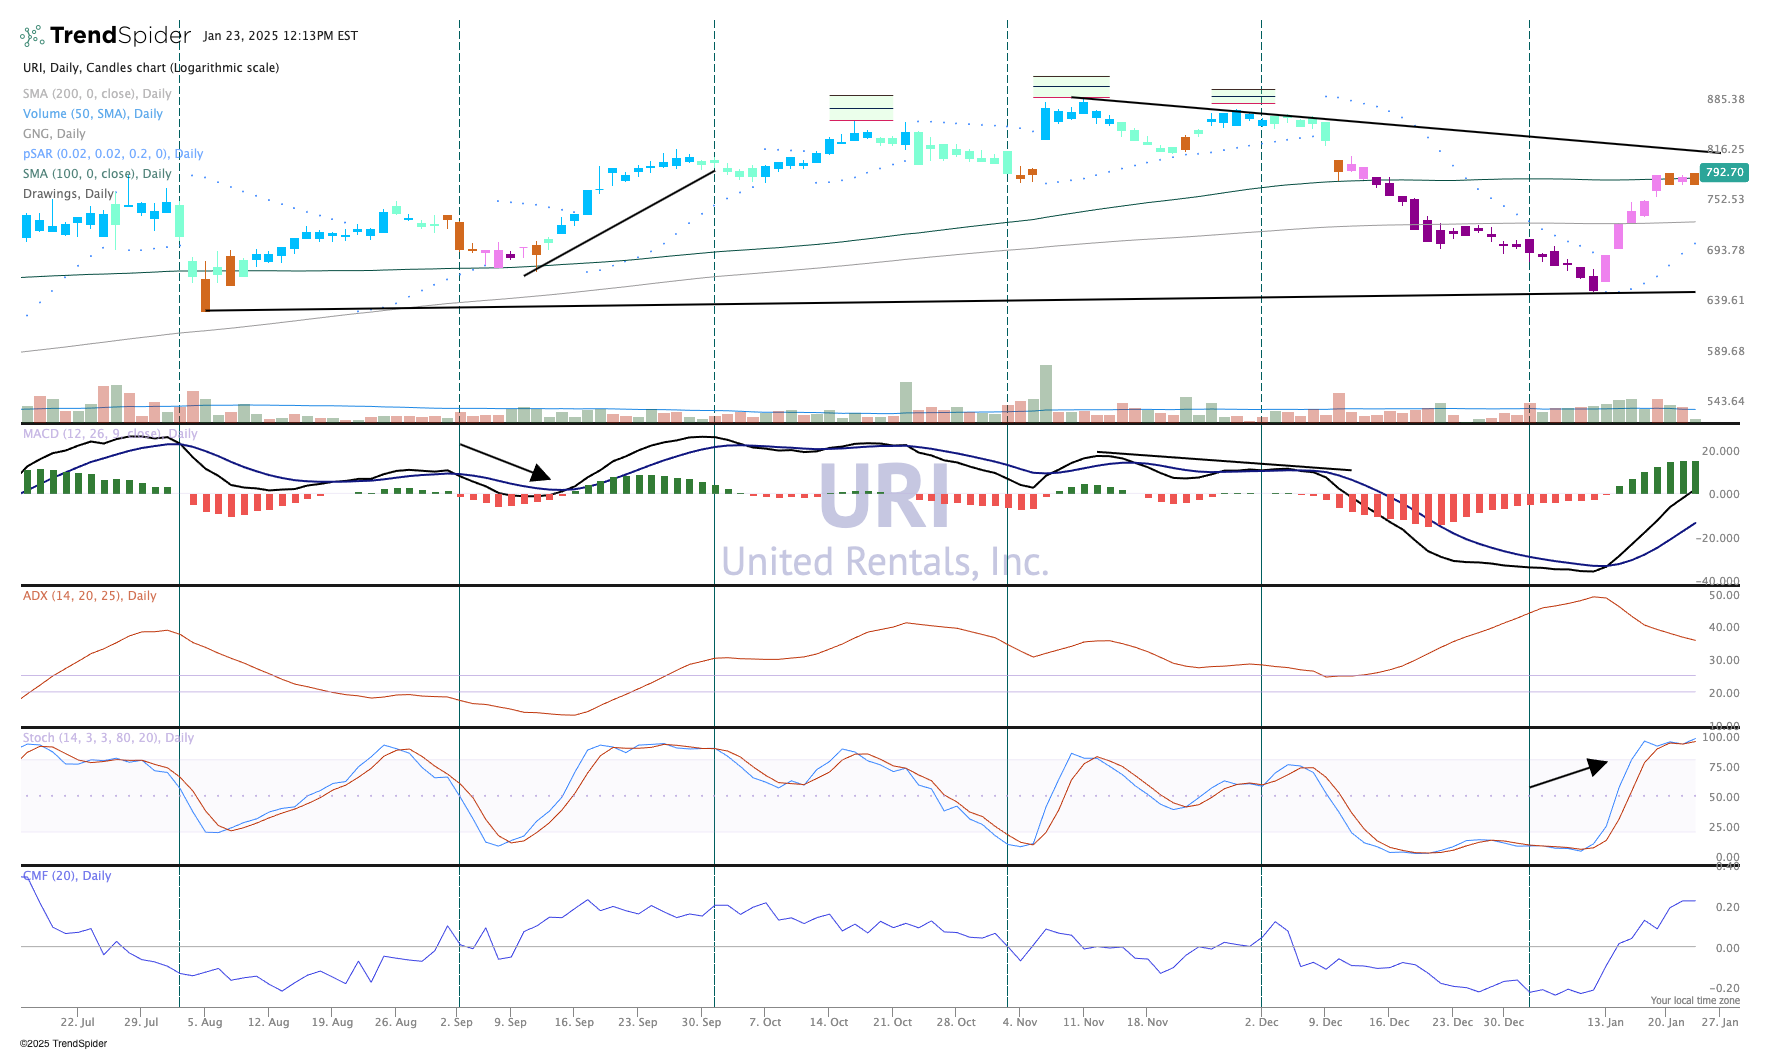1770x1053 pixels.
Task: Click the black arrow on the Stoch panel
Action: [x=1568, y=775]
